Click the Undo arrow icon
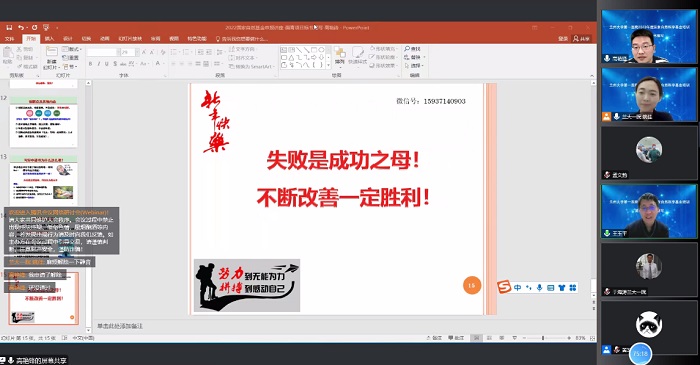Viewport: 700px width, 365px height. pyautogui.click(x=21, y=28)
